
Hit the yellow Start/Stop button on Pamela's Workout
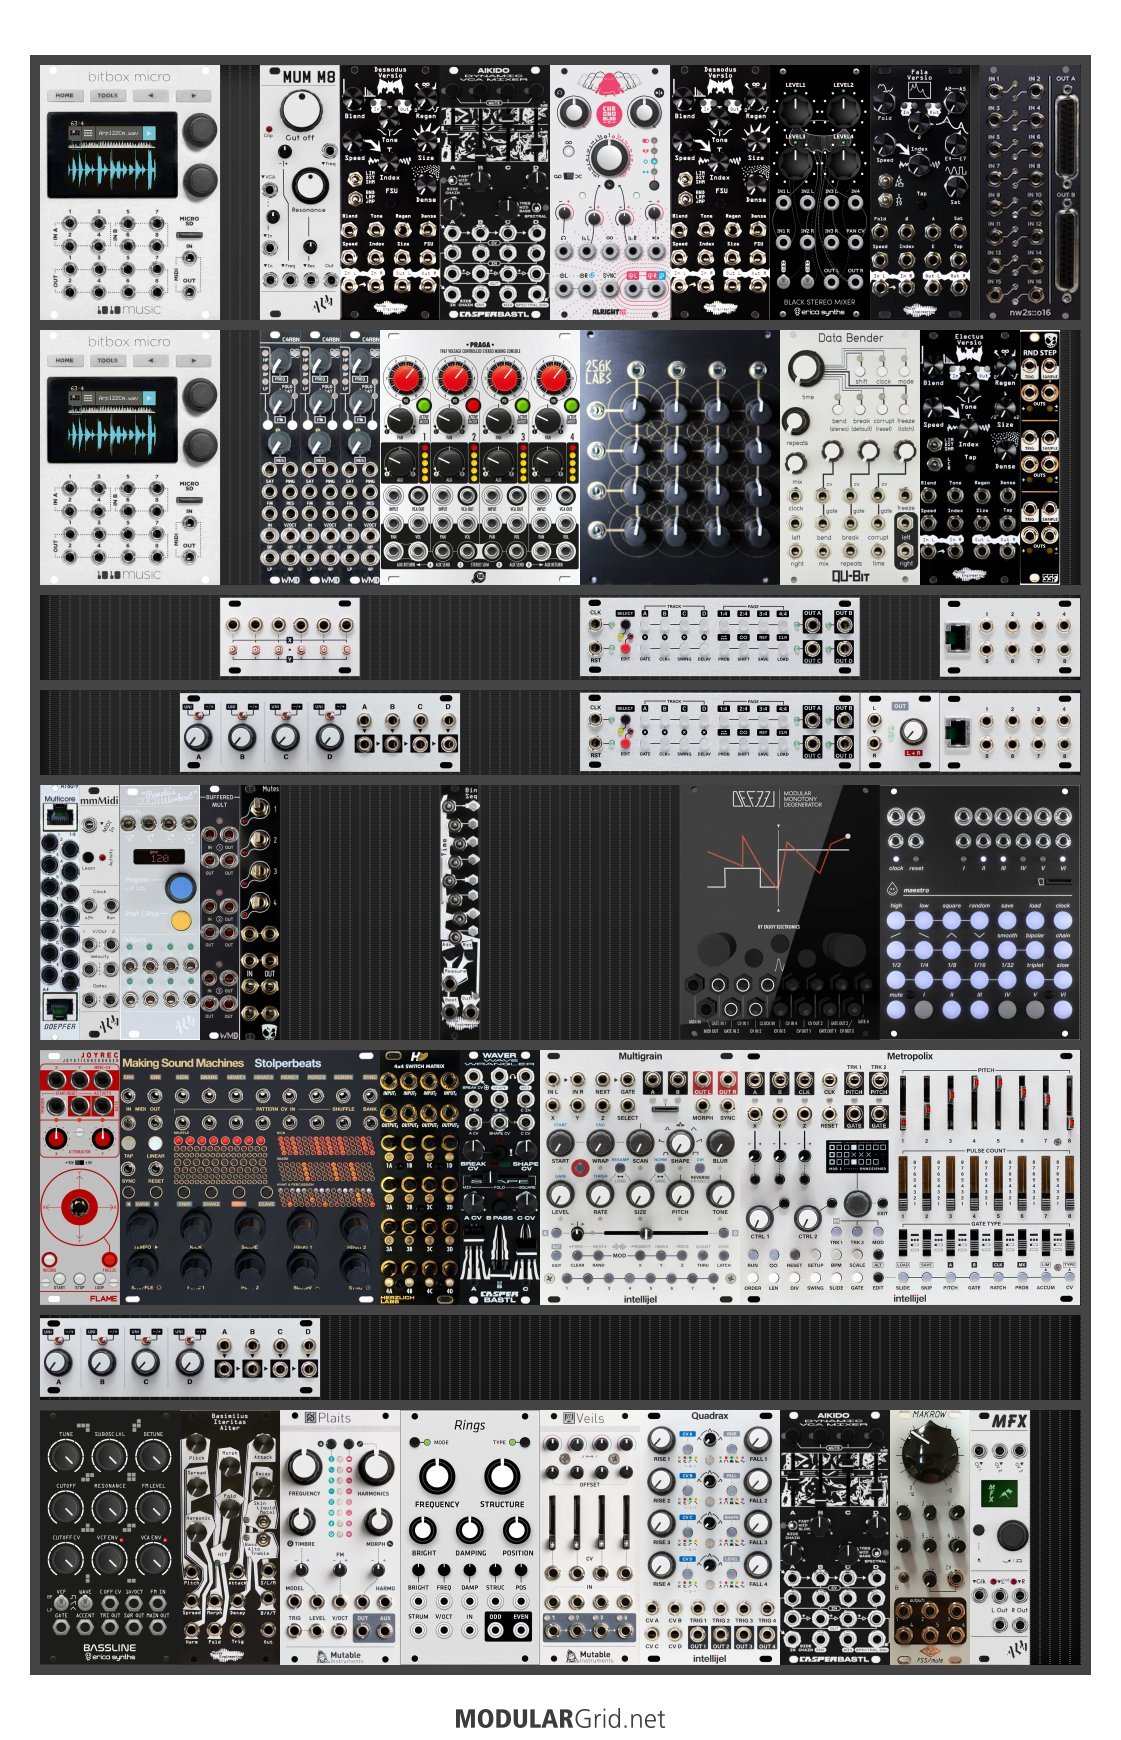pyautogui.click(x=181, y=921)
